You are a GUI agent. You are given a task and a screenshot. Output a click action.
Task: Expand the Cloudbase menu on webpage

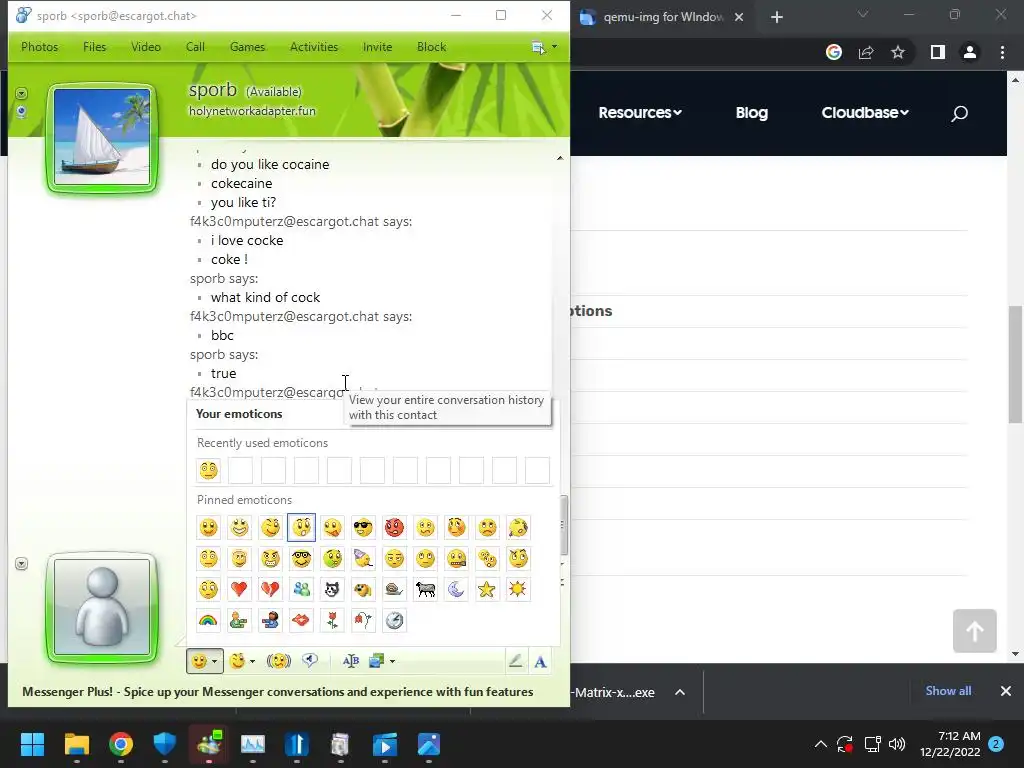pos(865,112)
